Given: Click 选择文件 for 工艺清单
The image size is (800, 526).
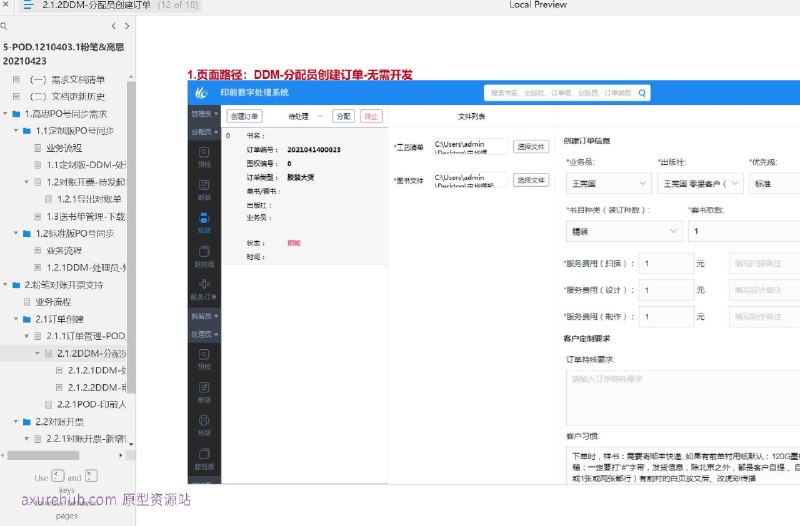Looking at the screenshot, I should pos(531,147).
